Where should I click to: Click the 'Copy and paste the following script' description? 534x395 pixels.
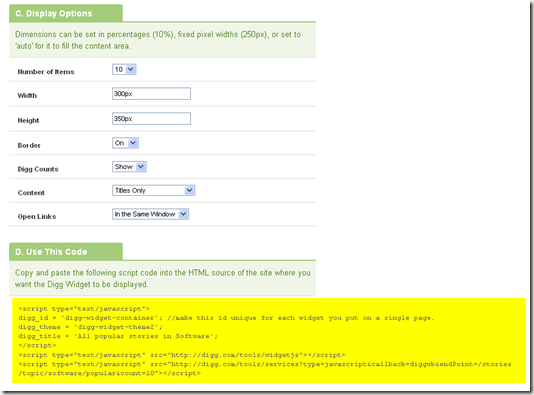click(163, 279)
